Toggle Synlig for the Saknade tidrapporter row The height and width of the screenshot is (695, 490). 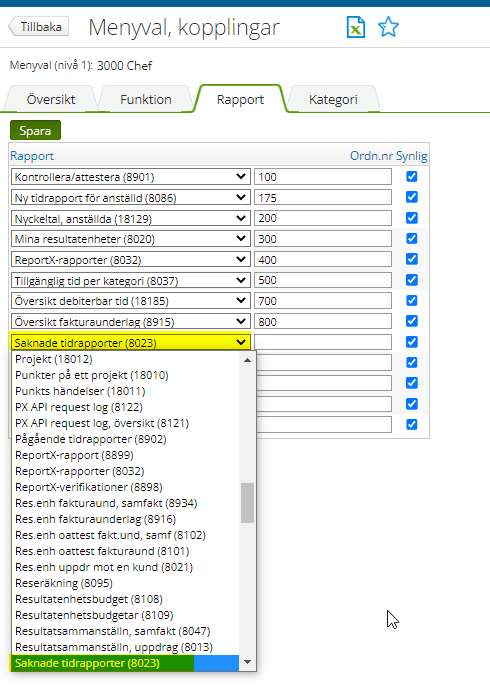[412, 342]
